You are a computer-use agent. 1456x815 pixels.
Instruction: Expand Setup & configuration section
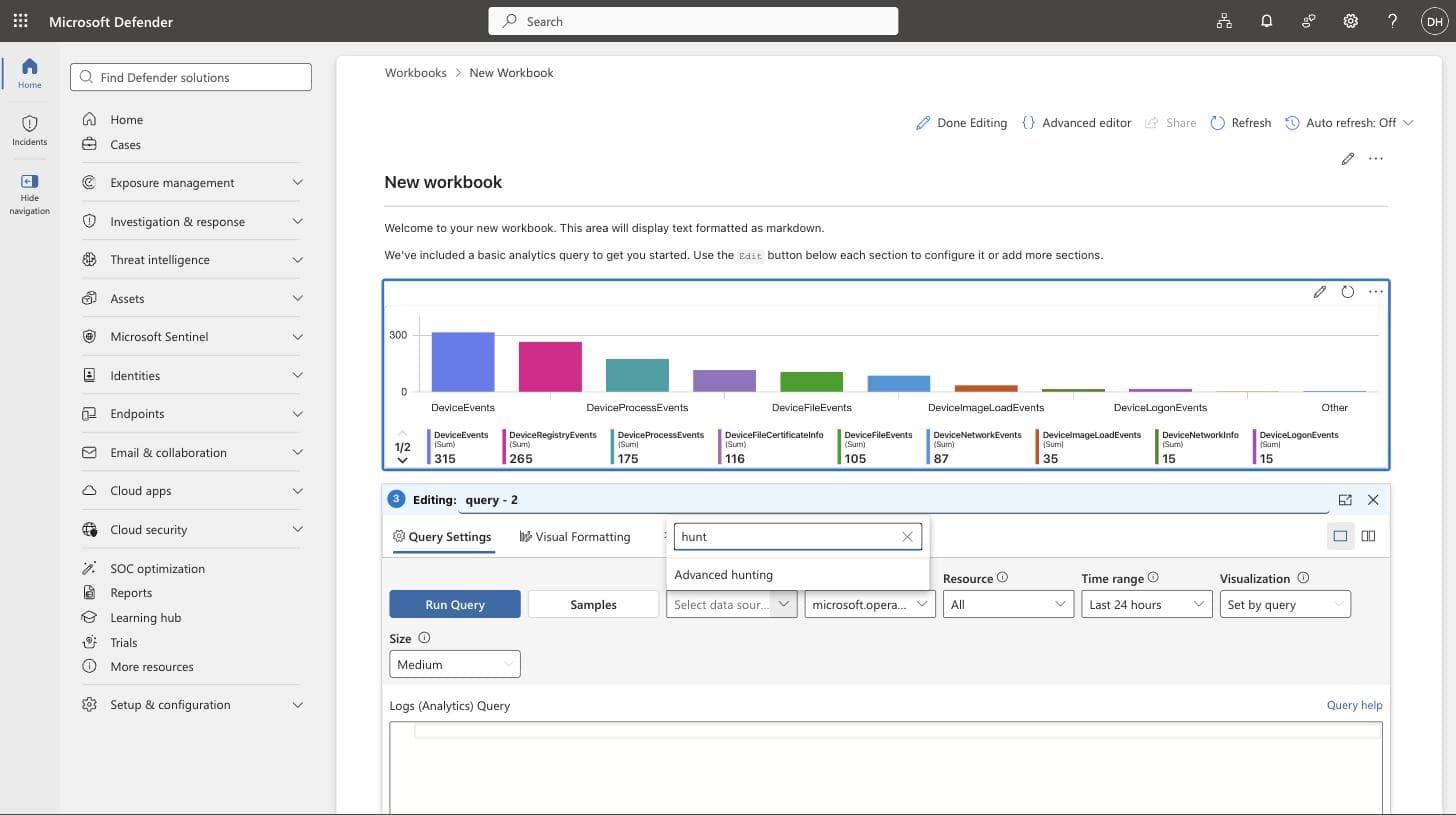[297, 705]
